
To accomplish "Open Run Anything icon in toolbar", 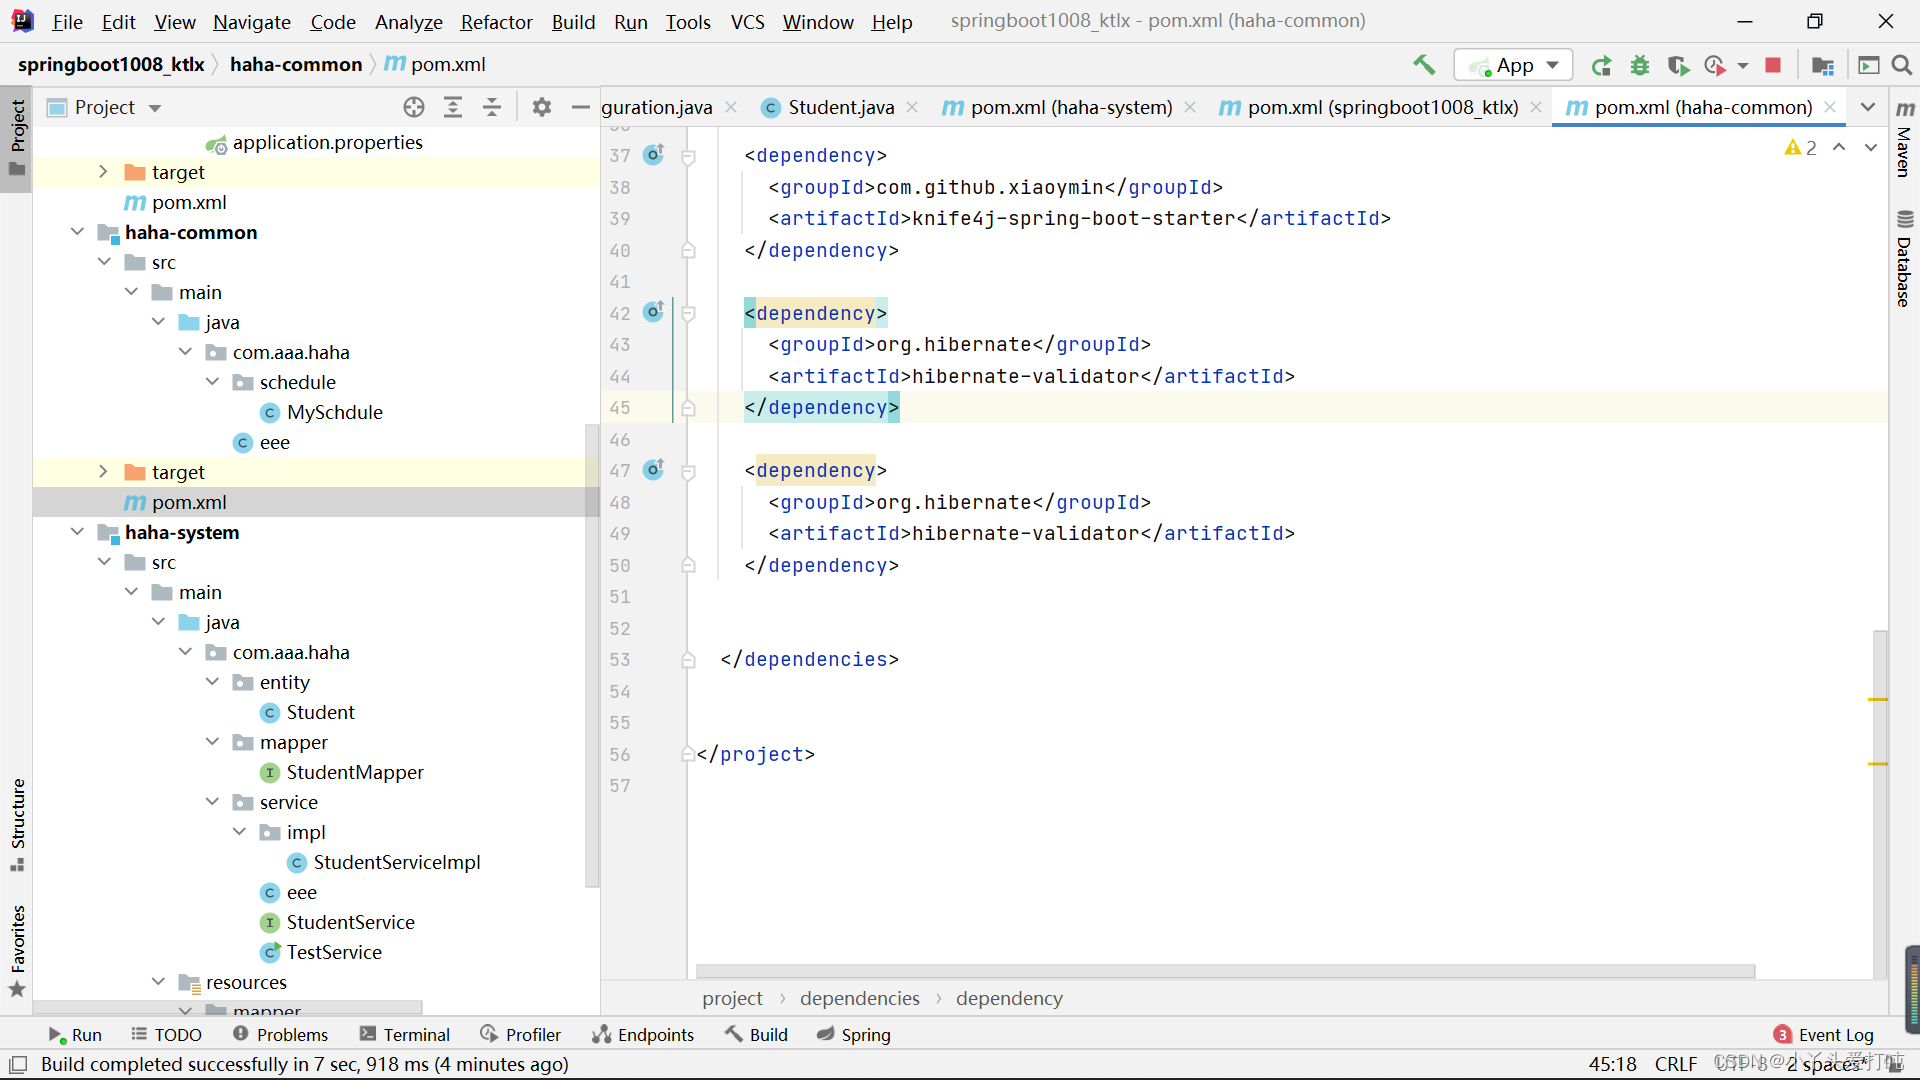I will (1868, 65).
